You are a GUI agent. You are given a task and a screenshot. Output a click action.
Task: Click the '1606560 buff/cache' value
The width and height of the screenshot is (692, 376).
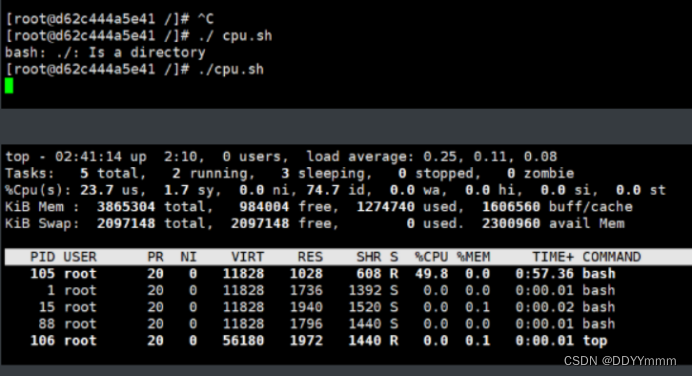tap(557, 207)
